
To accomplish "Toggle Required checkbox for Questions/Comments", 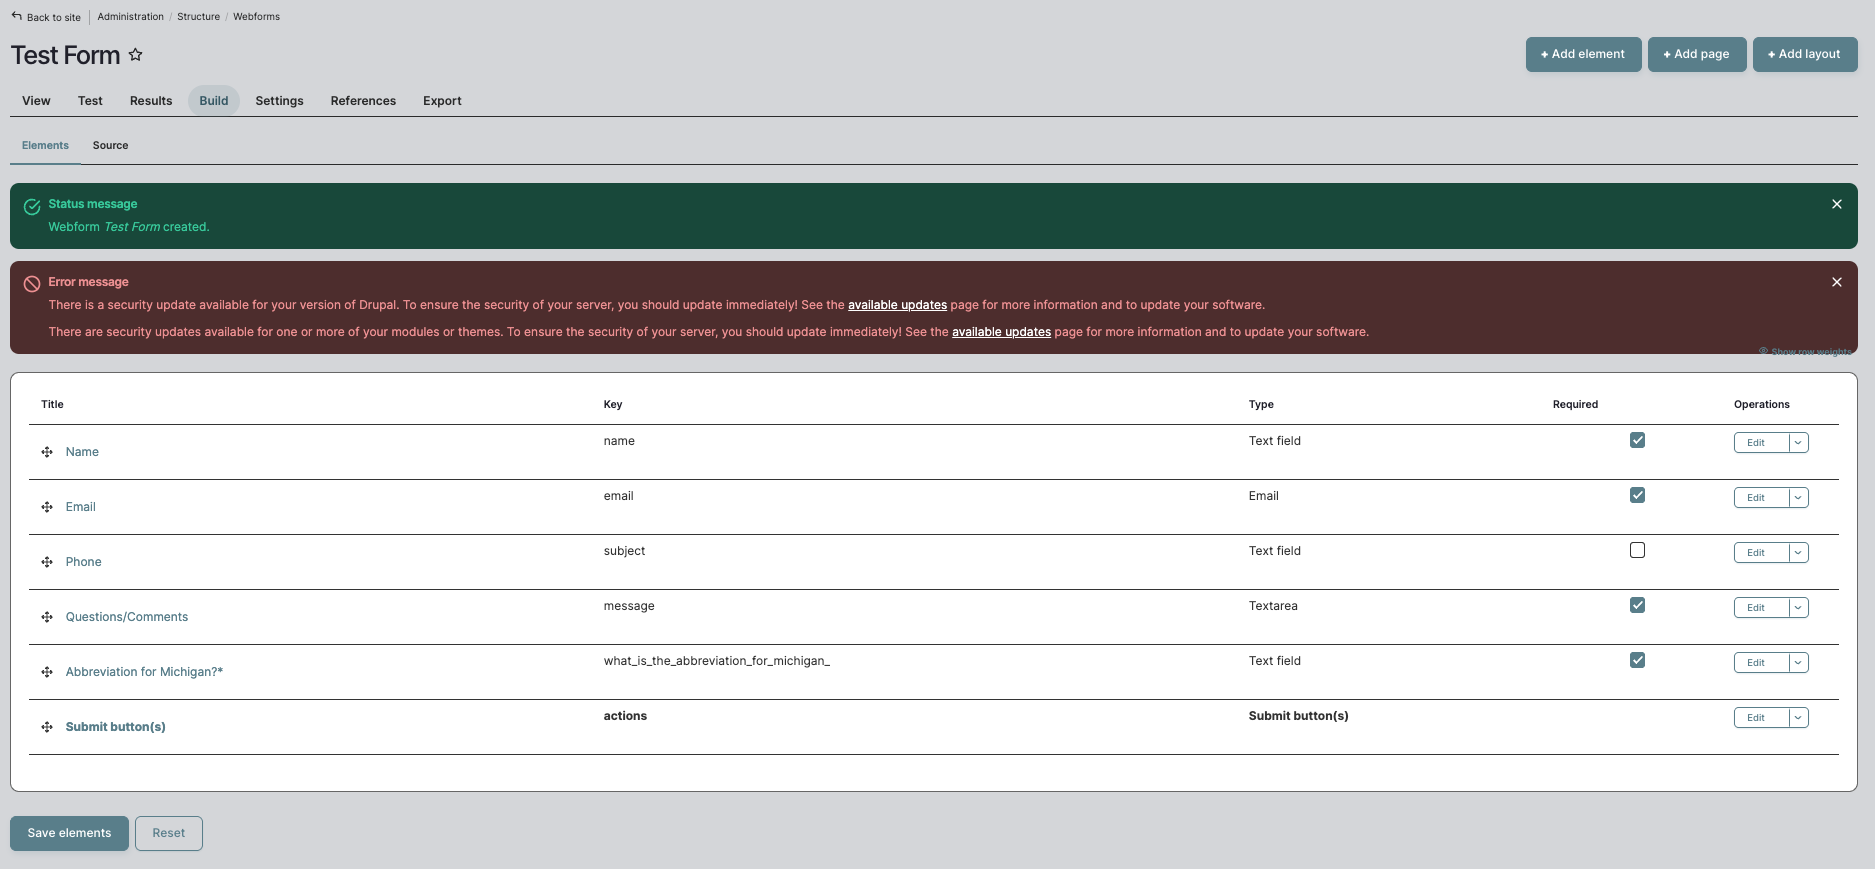I will click(1637, 605).
